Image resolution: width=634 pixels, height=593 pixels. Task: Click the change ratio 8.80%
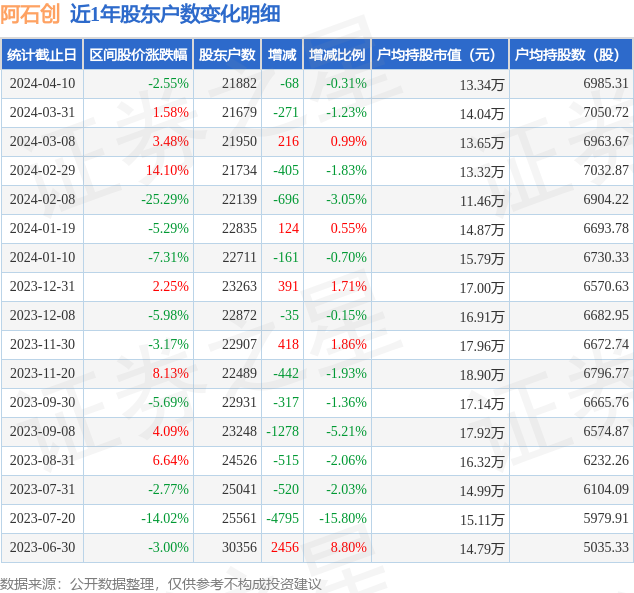[x=349, y=547]
